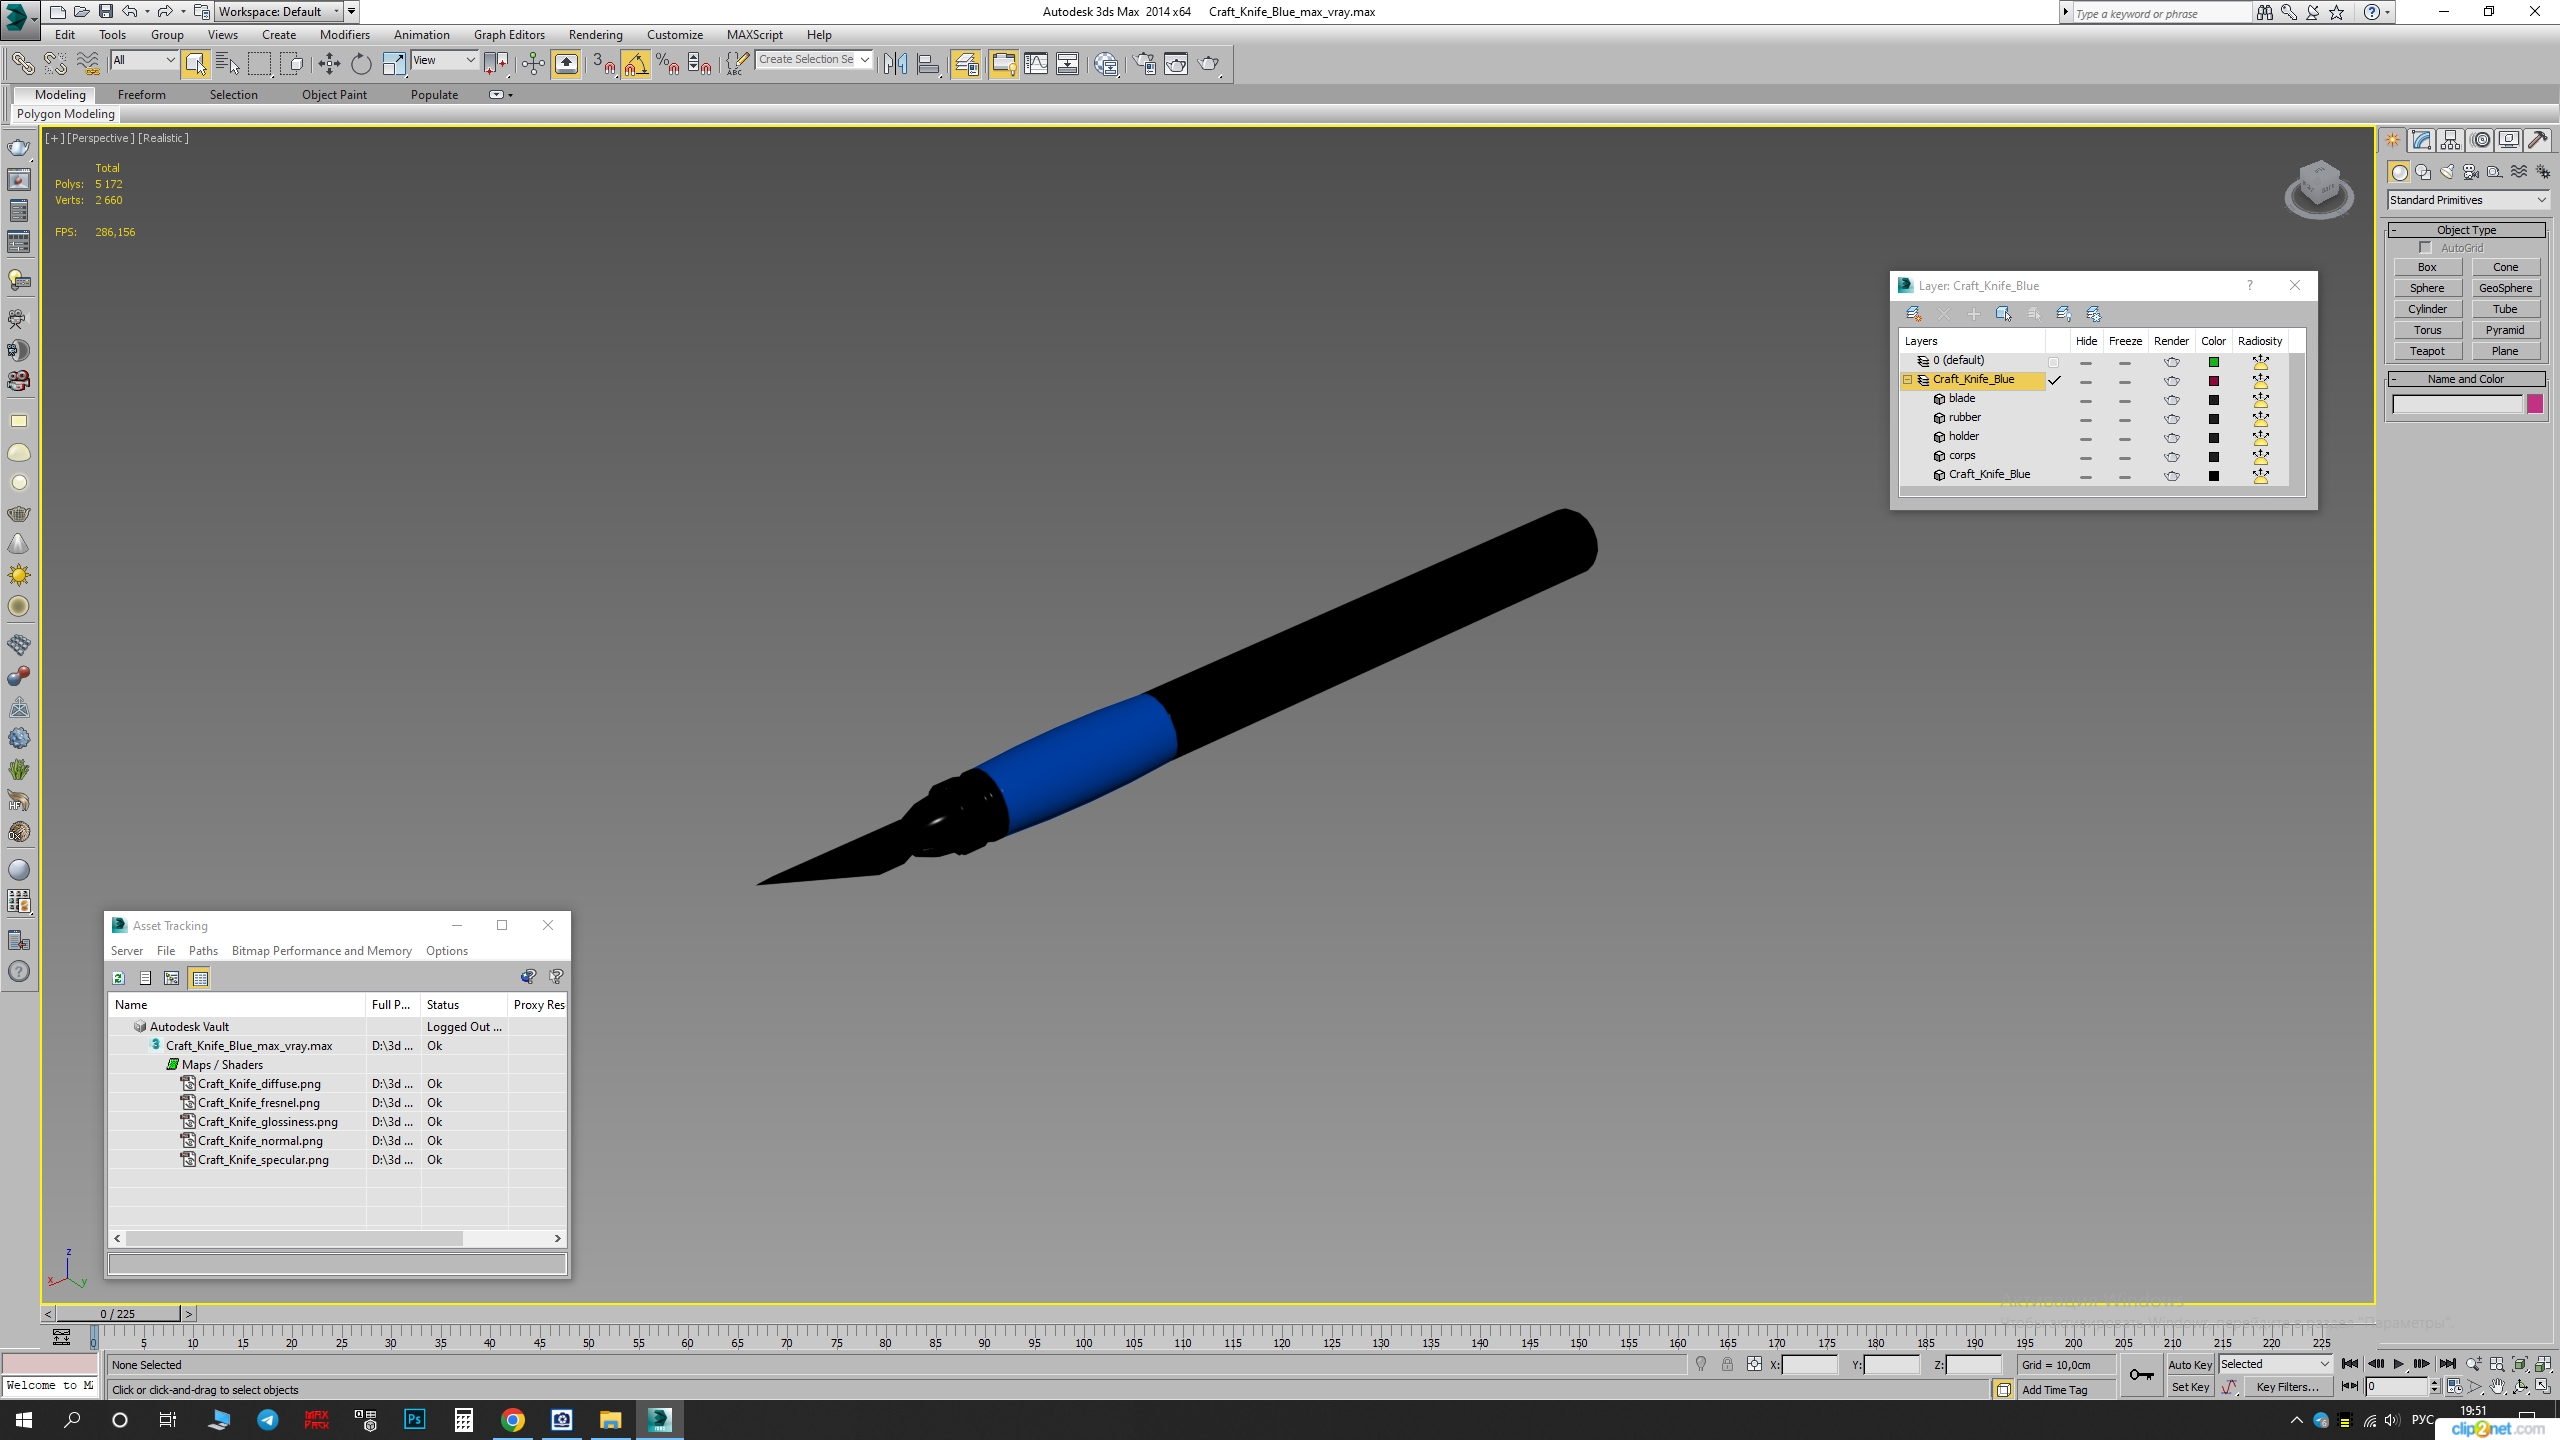Toggle render for the blade layer
The image size is (2560, 1440).
coord(2171,400)
